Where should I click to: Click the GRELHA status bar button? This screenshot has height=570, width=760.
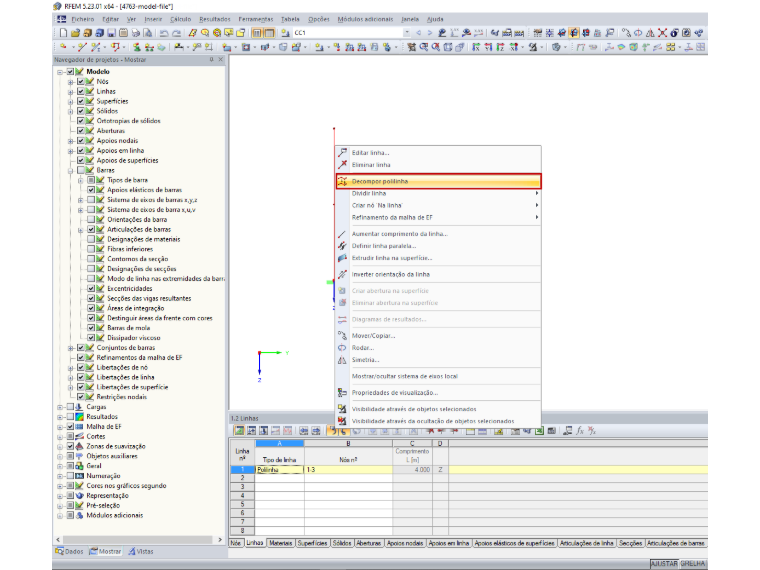[692, 564]
